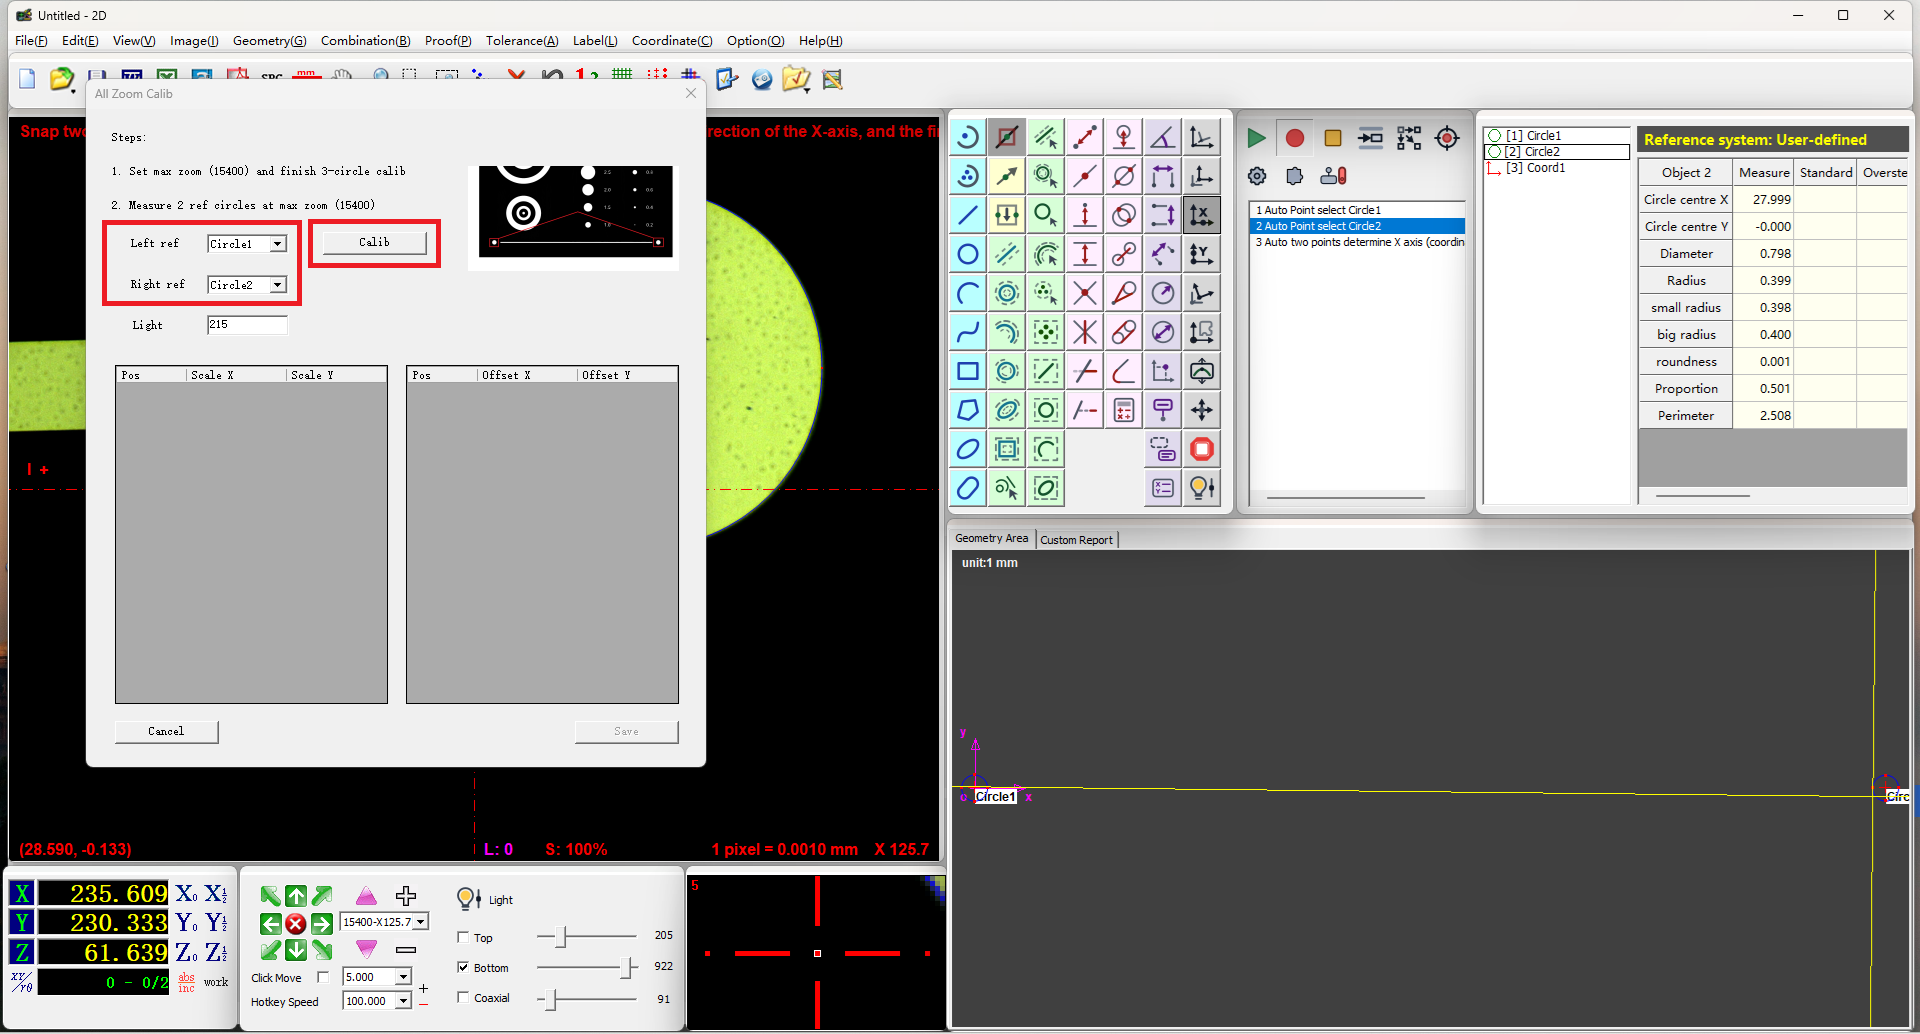Open program settings gear icon
The height and width of the screenshot is (1034, 1920).
tap(1257, 176)
